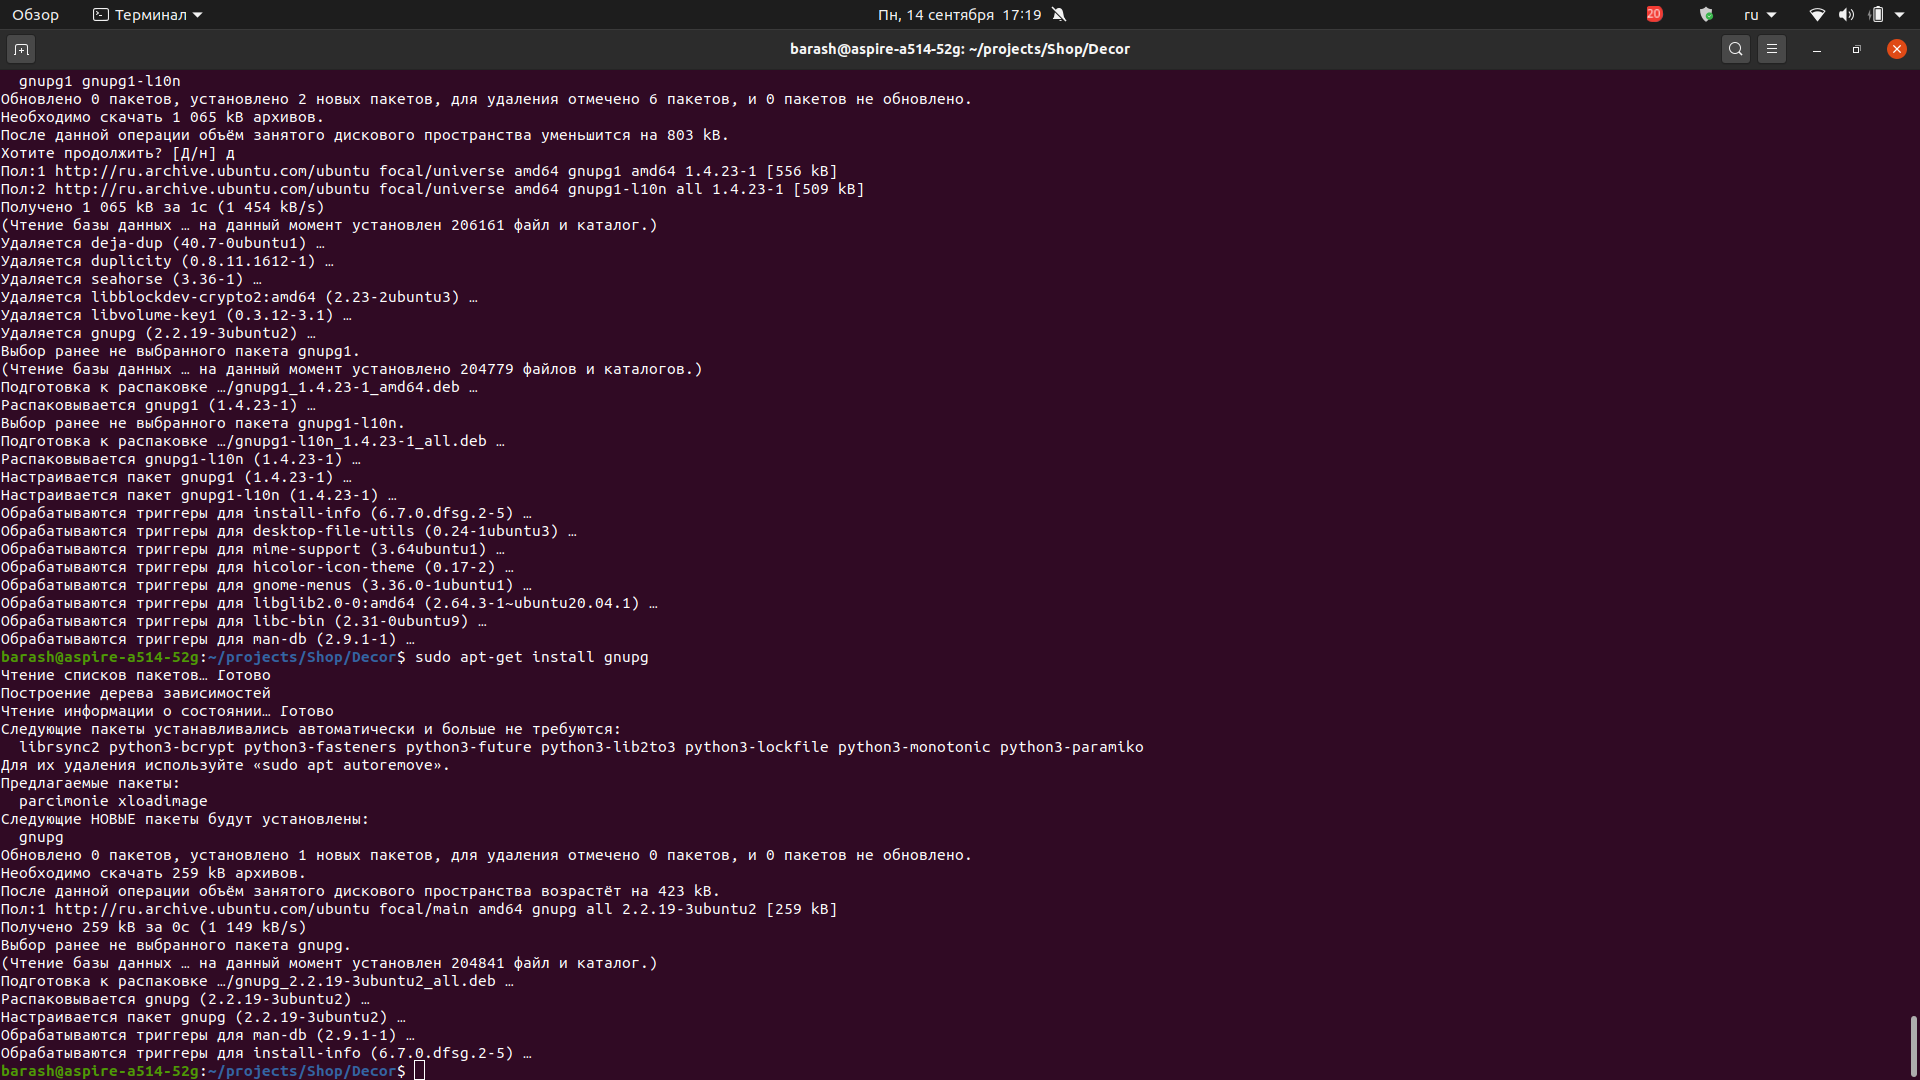
Task: Click 'Настраивается пакет gnupg (2.2.19-3ubuntu2)'
Action: 203,1017
